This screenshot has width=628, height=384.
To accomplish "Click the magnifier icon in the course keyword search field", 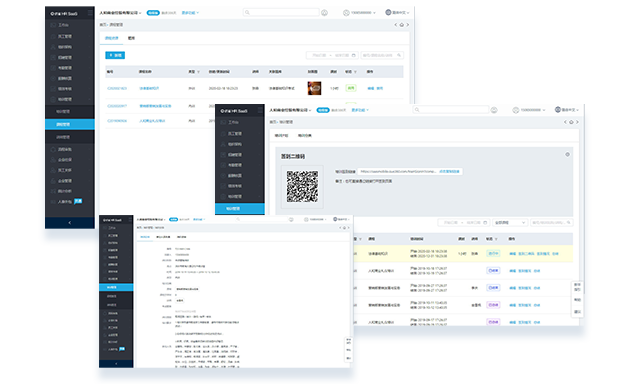I will [399, 55].
